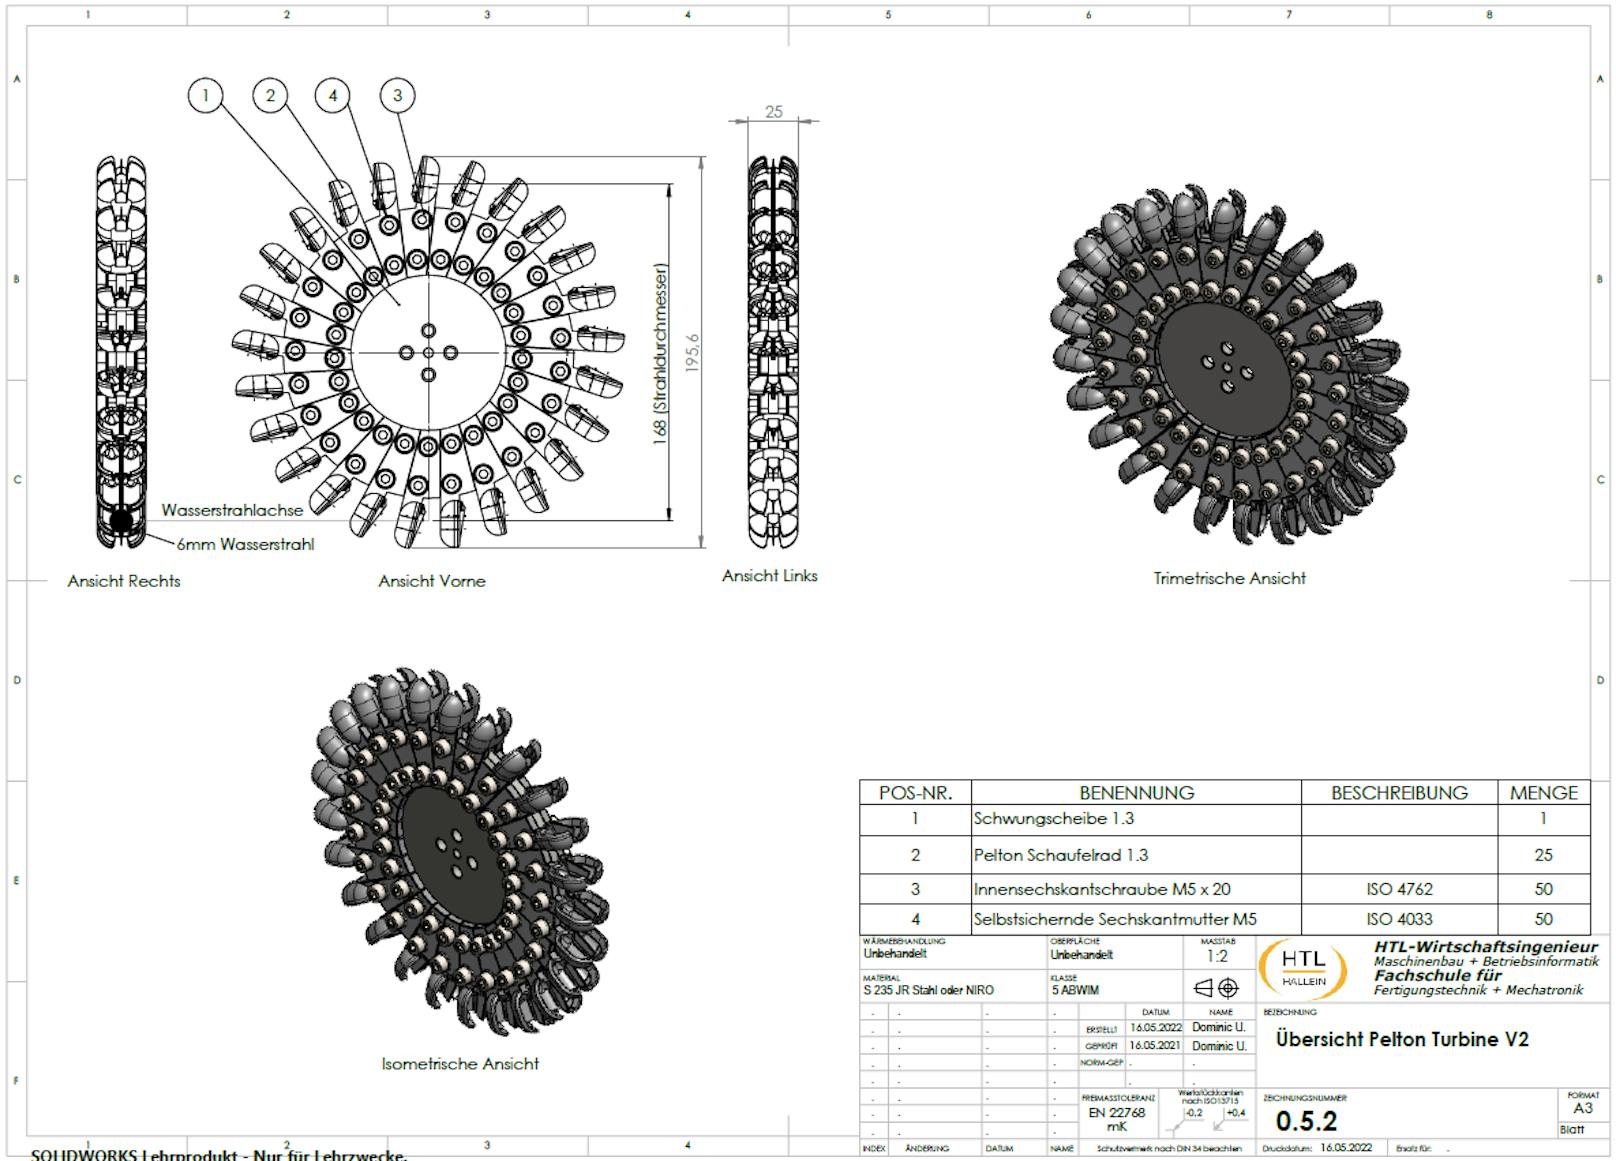
Task: Click the 'Wasserstrahlachse' annotation
Action: click(x=232, y=510)
